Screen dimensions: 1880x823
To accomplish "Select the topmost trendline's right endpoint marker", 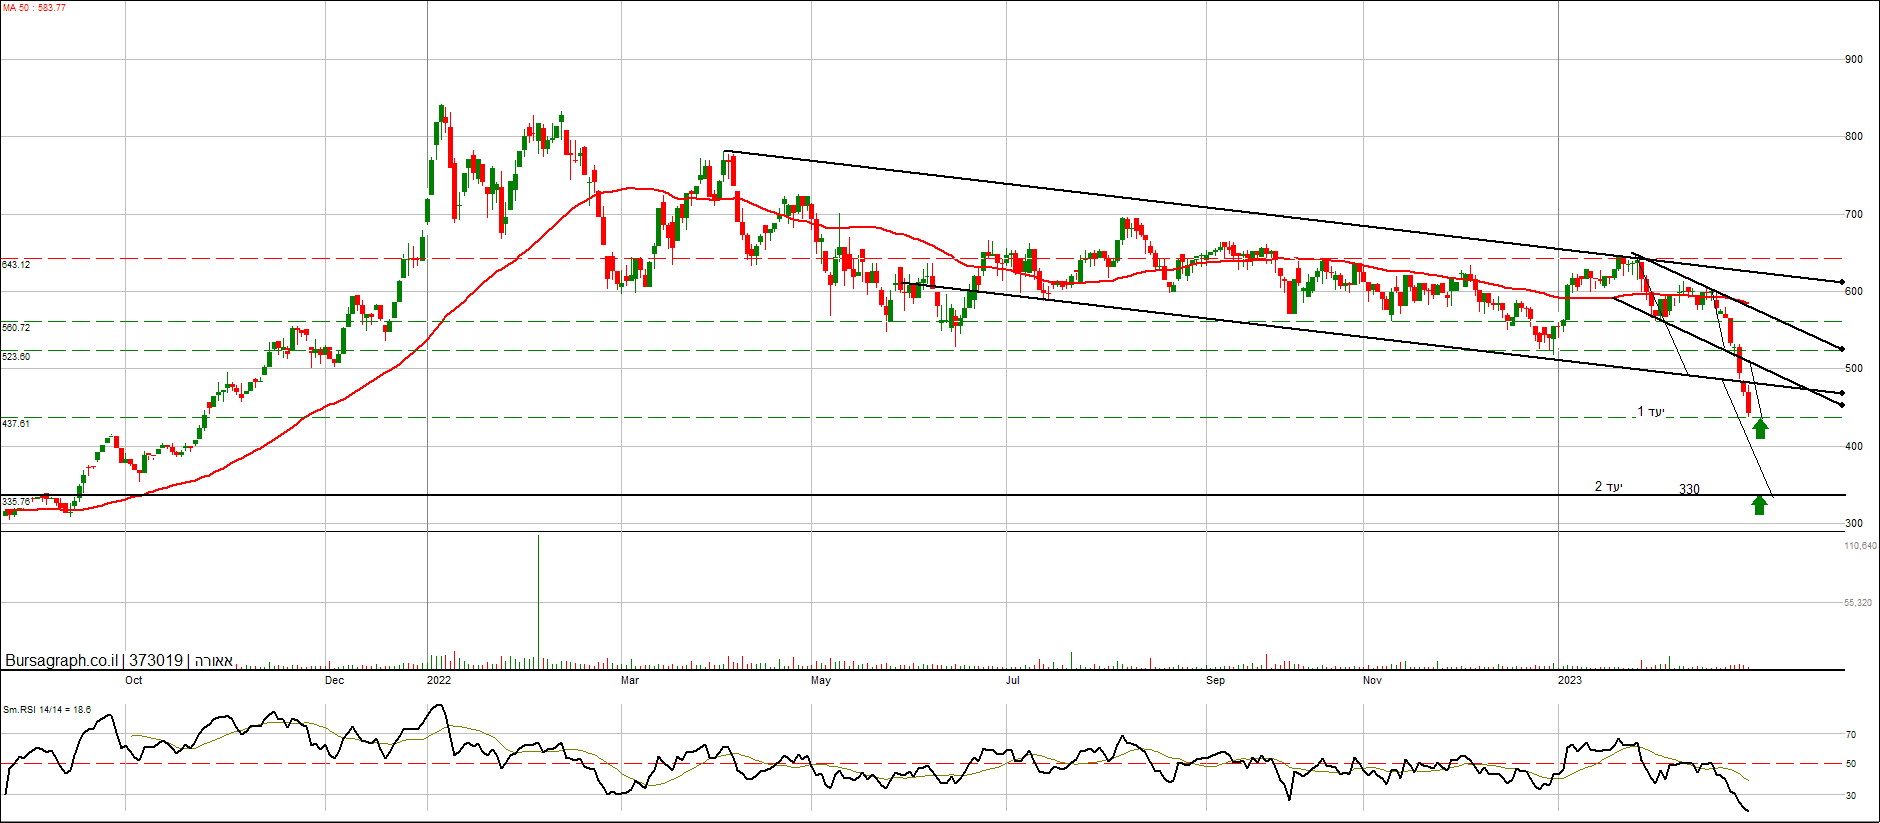I will point(1842,282).
